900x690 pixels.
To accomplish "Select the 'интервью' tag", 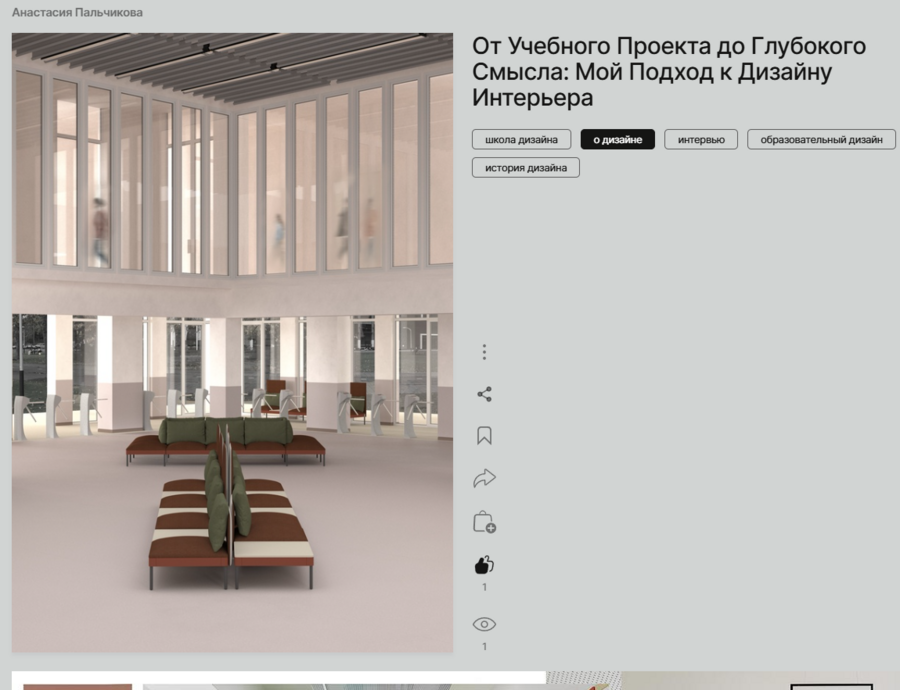I will [x=701, y=139].
